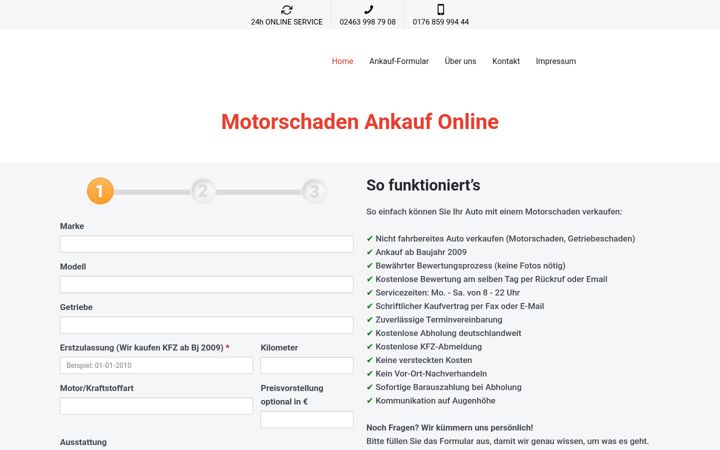Click the "So funktioniert's" heading
720x450 pixels.
[423, 185]
